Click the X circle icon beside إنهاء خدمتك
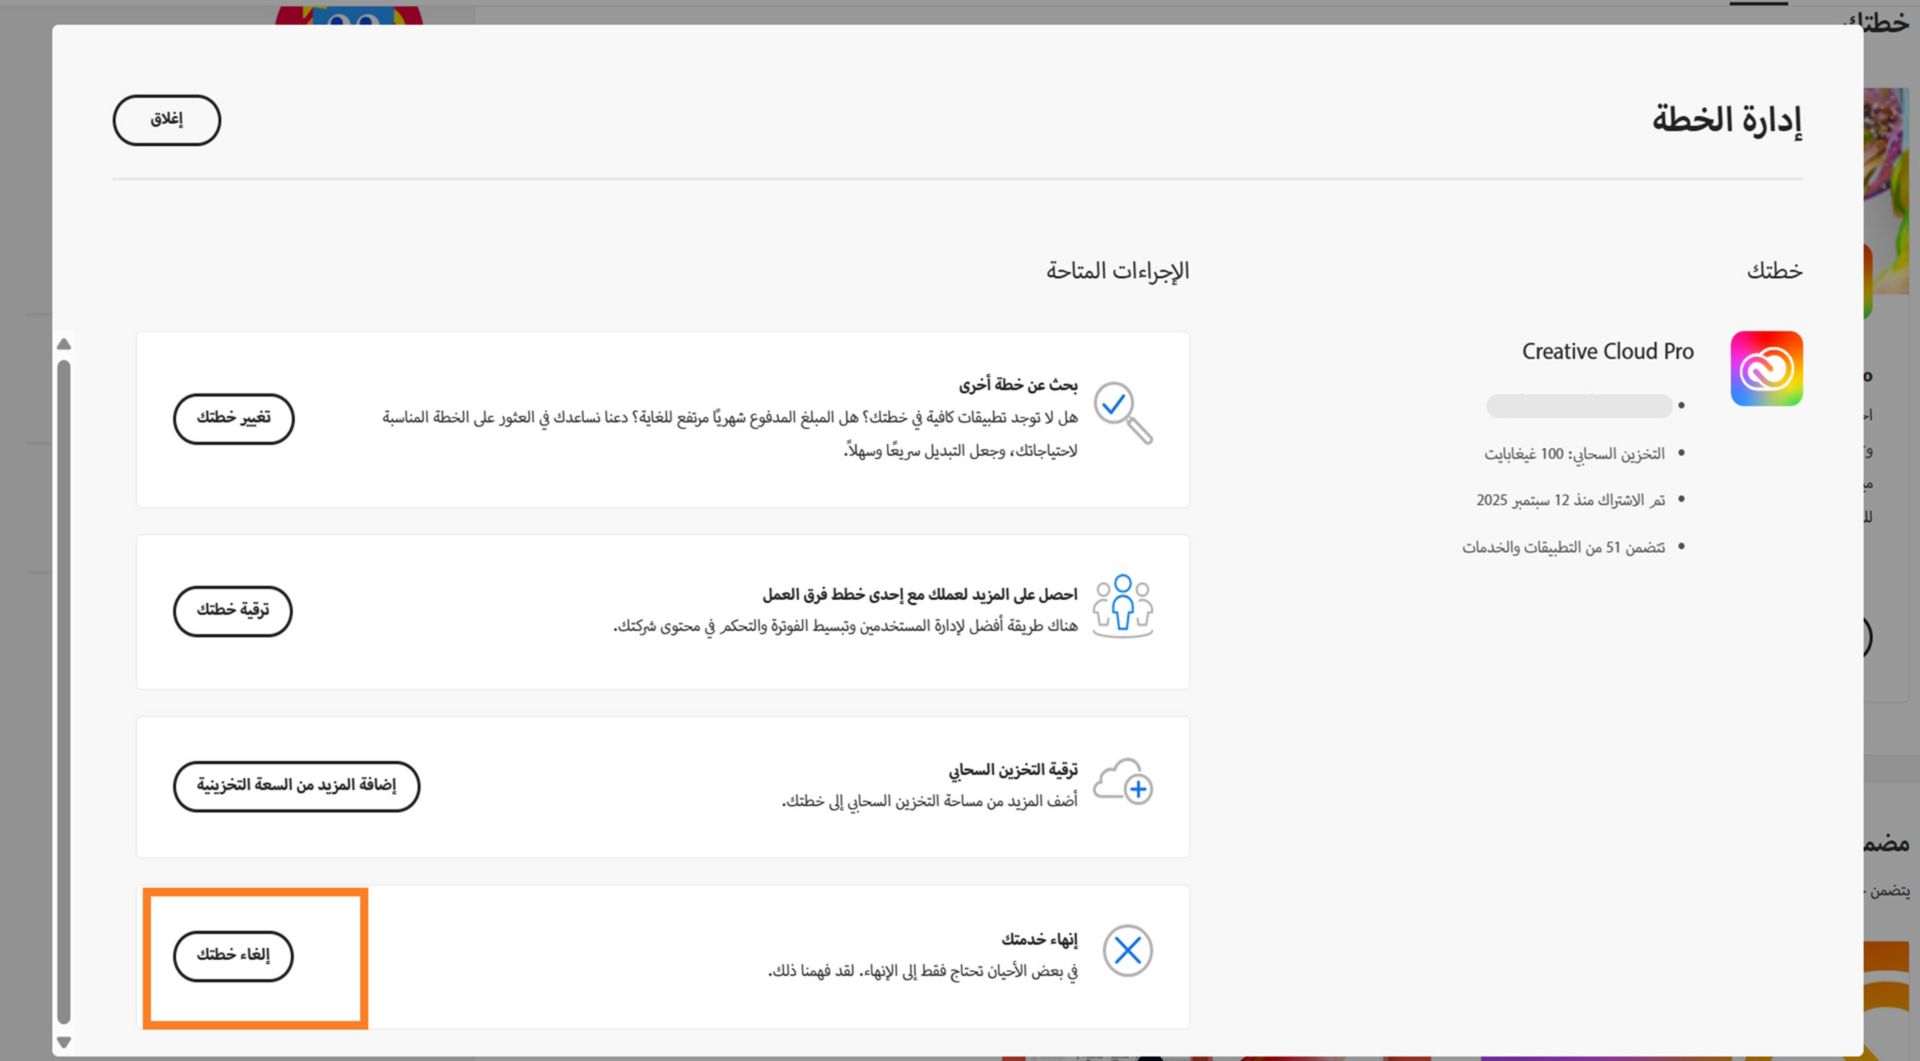The height and width of the screenshot is (1061, 1920). coord(1128,950)
